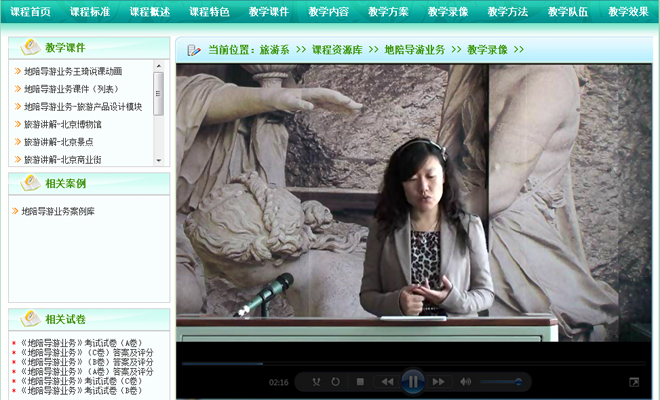Open 《地陪导游业务》（B卷）答案及评分

coord(87,362)
